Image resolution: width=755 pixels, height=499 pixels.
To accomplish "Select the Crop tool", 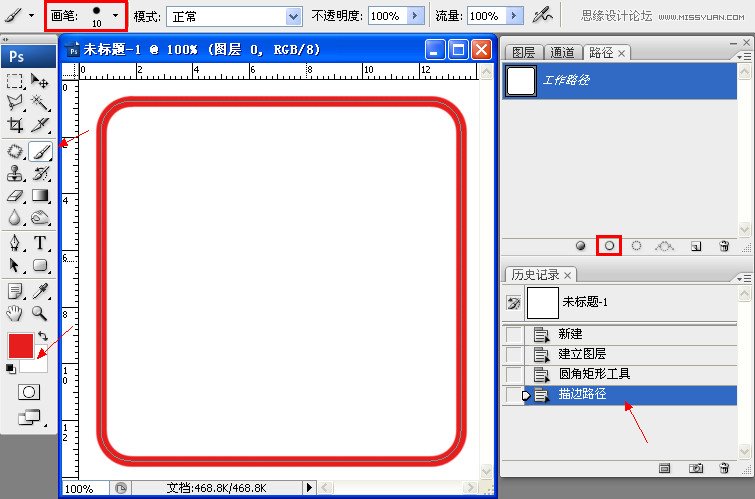I will point(15,124).
